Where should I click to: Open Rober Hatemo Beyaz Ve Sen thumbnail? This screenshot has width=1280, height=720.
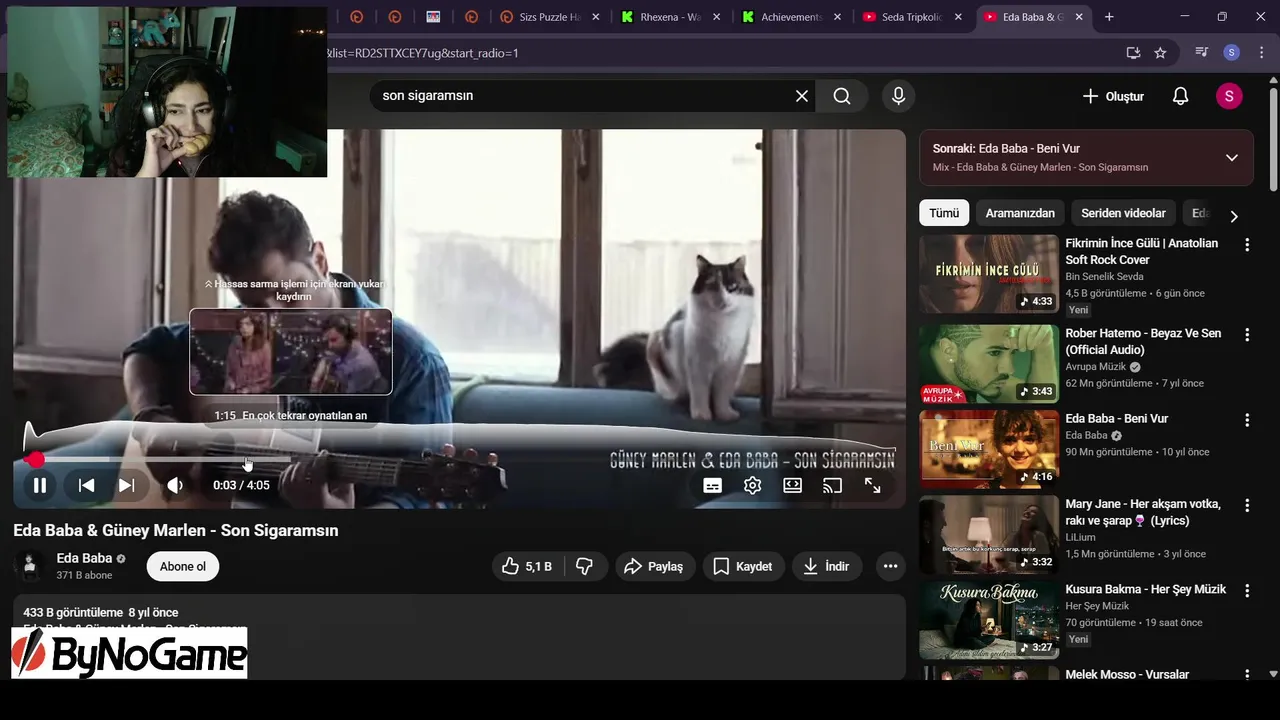(988, 363)
